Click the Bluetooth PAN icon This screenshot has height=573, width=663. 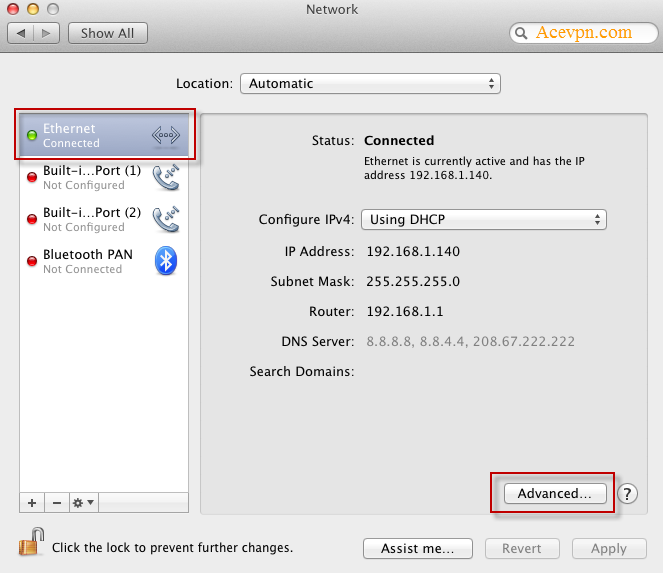[x=166, y=261]
